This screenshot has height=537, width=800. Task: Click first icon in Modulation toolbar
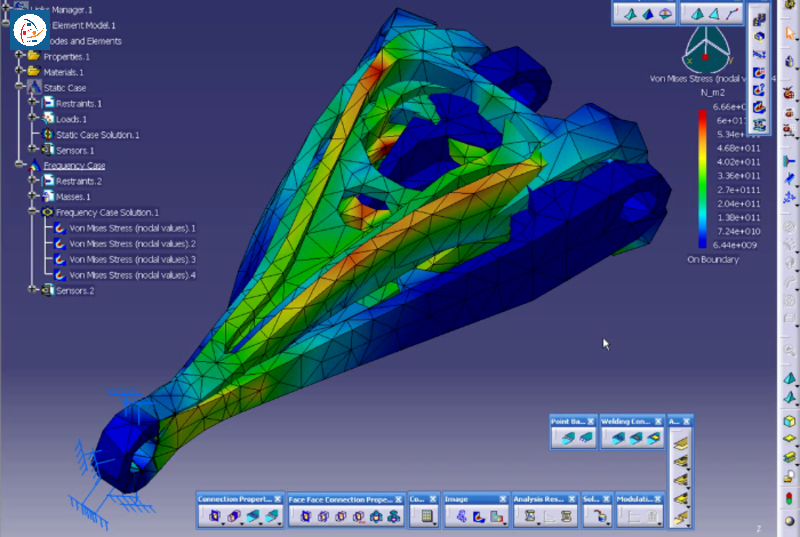[634, 516]
